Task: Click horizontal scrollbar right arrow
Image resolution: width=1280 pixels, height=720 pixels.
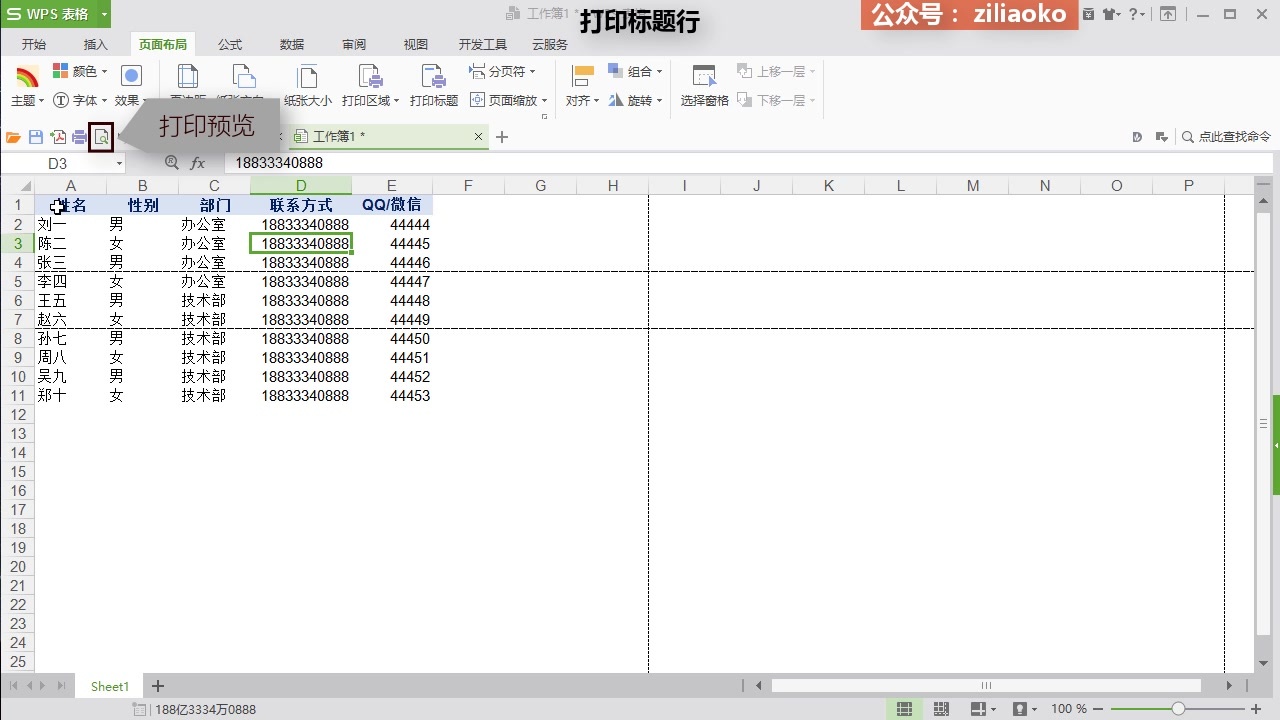Action: (x=1229, y=686)
